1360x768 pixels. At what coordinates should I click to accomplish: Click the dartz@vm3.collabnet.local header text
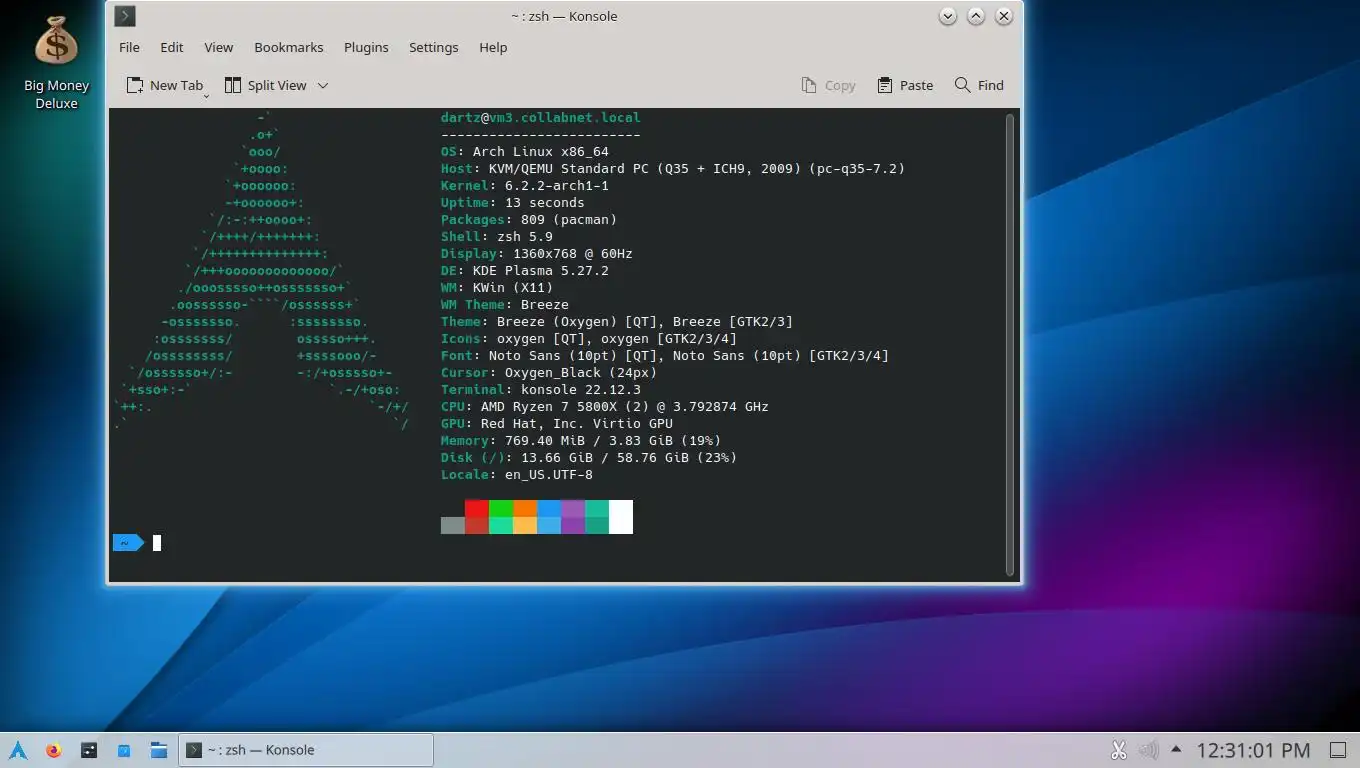tap(541, 117)
